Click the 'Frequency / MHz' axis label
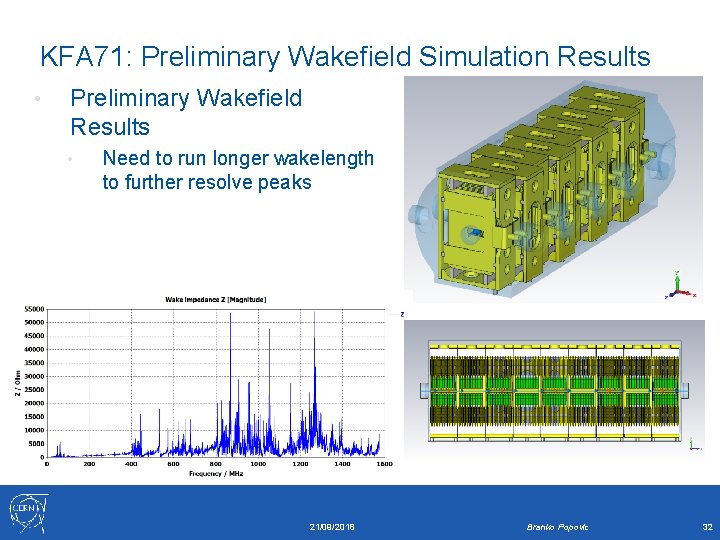The height and width of the screenshot is (540, 720). click(216, 473)
